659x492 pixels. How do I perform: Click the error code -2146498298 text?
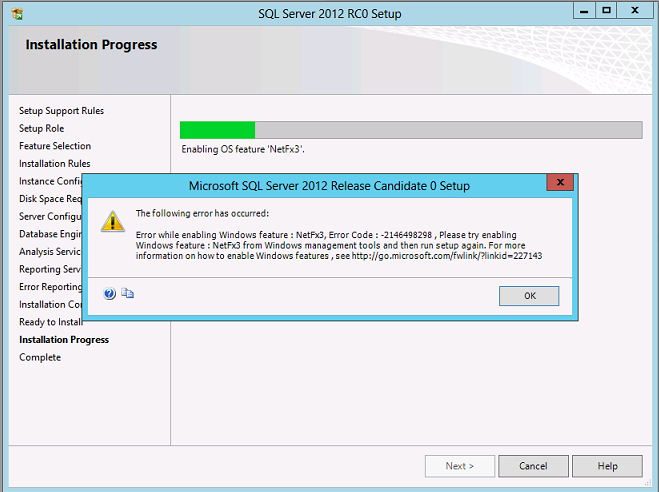pyautogui.click(x=406, y=235)
